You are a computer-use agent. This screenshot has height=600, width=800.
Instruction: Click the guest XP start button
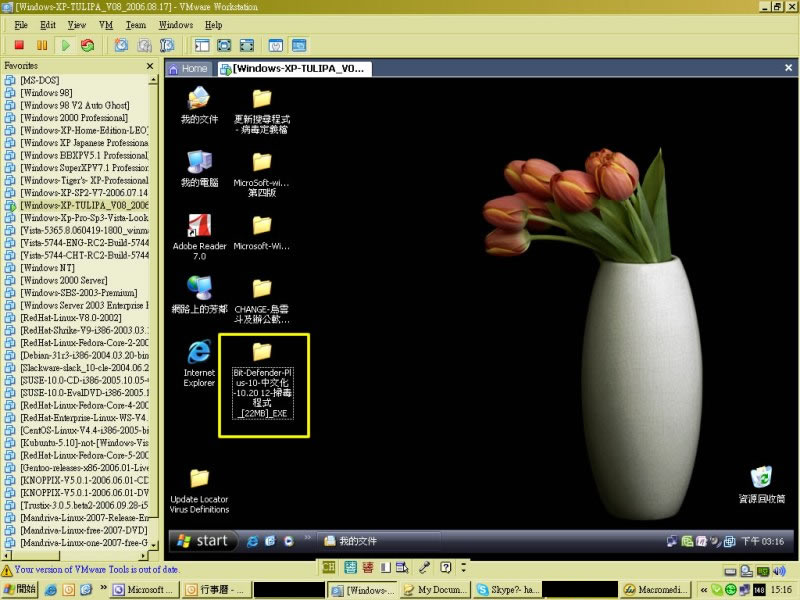[x=204, y=541]
